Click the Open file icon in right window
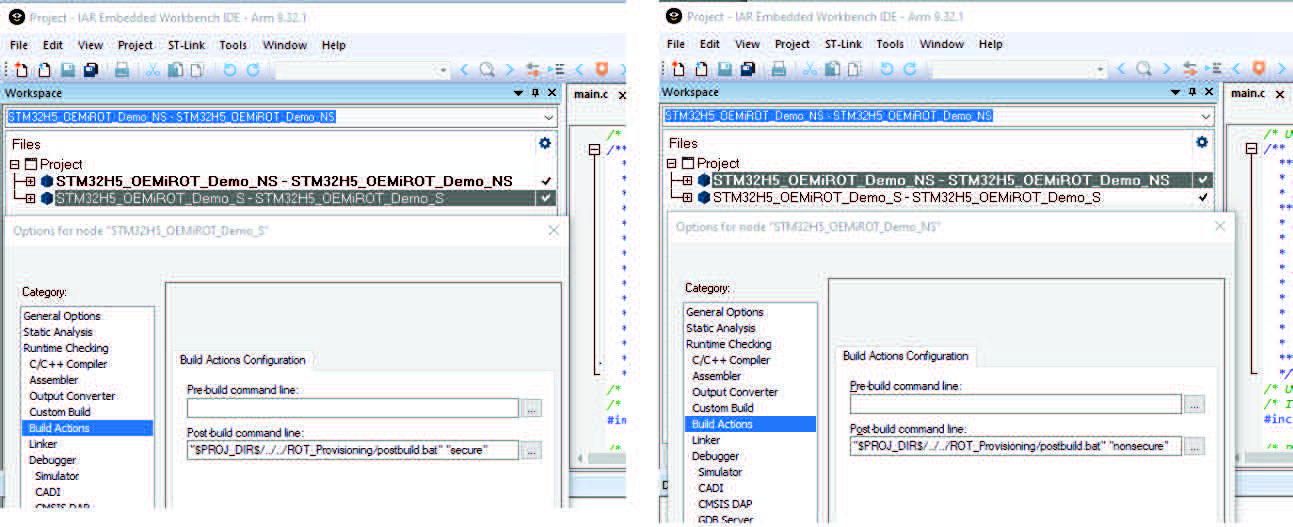Viewport: 1293px width, 527px height. pyautogui.click(x=702, y=69)
